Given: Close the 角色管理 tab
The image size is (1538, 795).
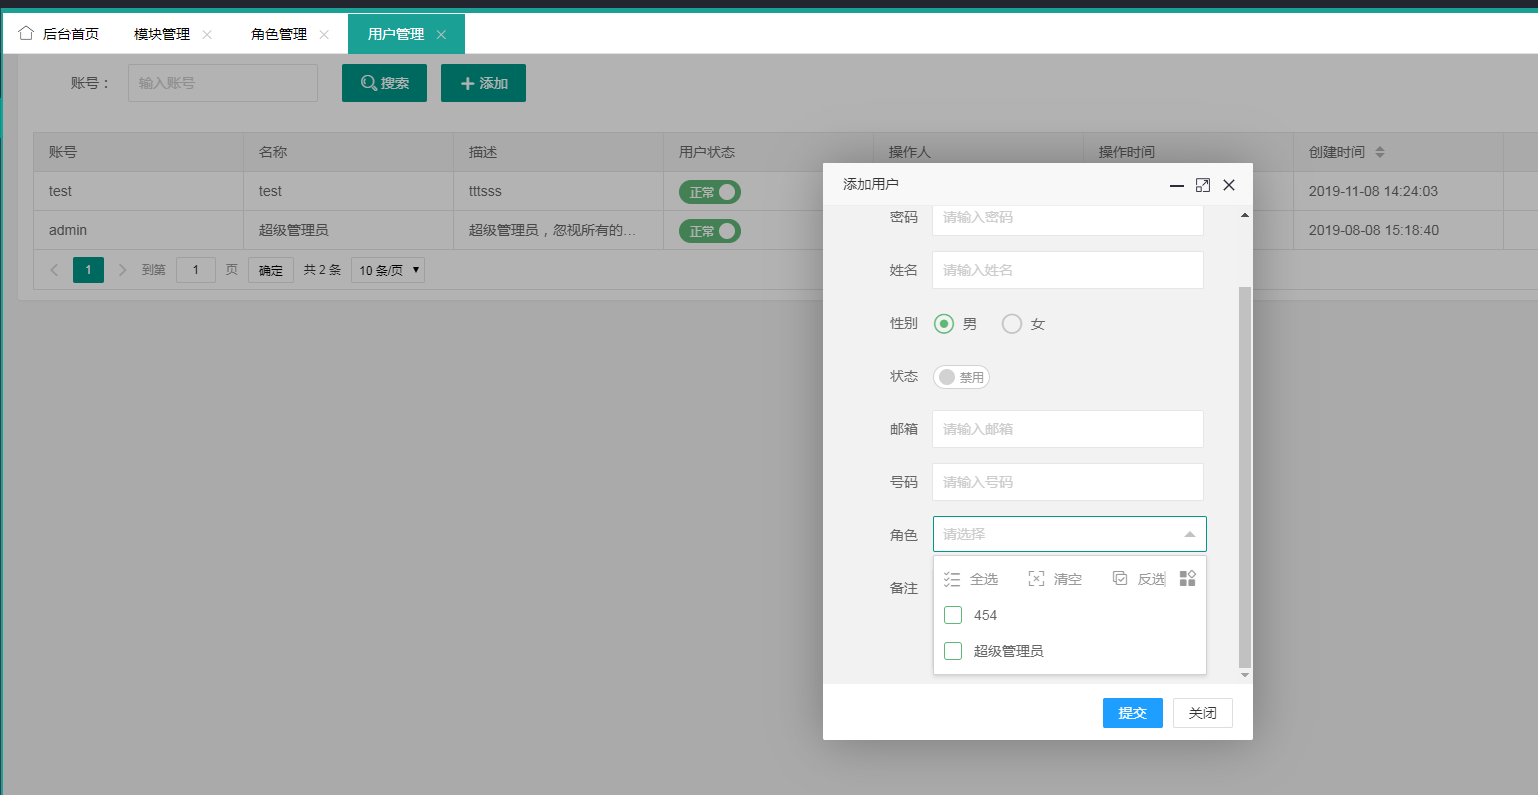Looking at the screenshot, I should (x=324, y=34).
